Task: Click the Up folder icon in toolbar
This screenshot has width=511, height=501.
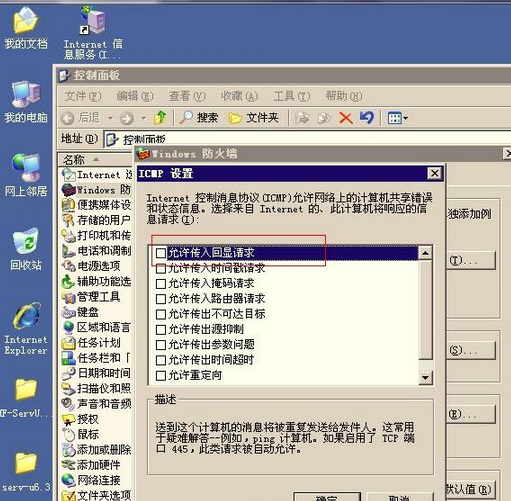Action: [x=160, y=118]
